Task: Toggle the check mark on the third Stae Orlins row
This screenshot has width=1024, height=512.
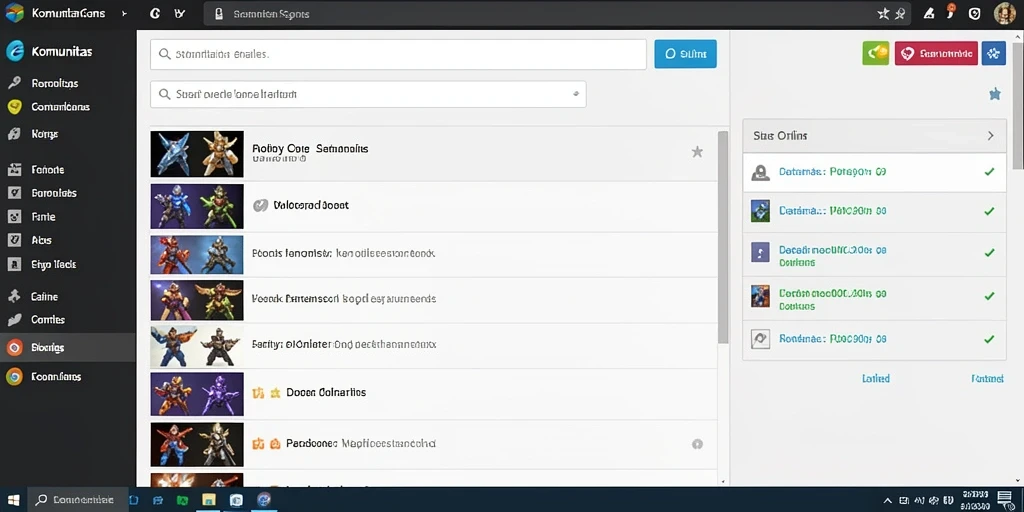Action: [x=989, y=253]
